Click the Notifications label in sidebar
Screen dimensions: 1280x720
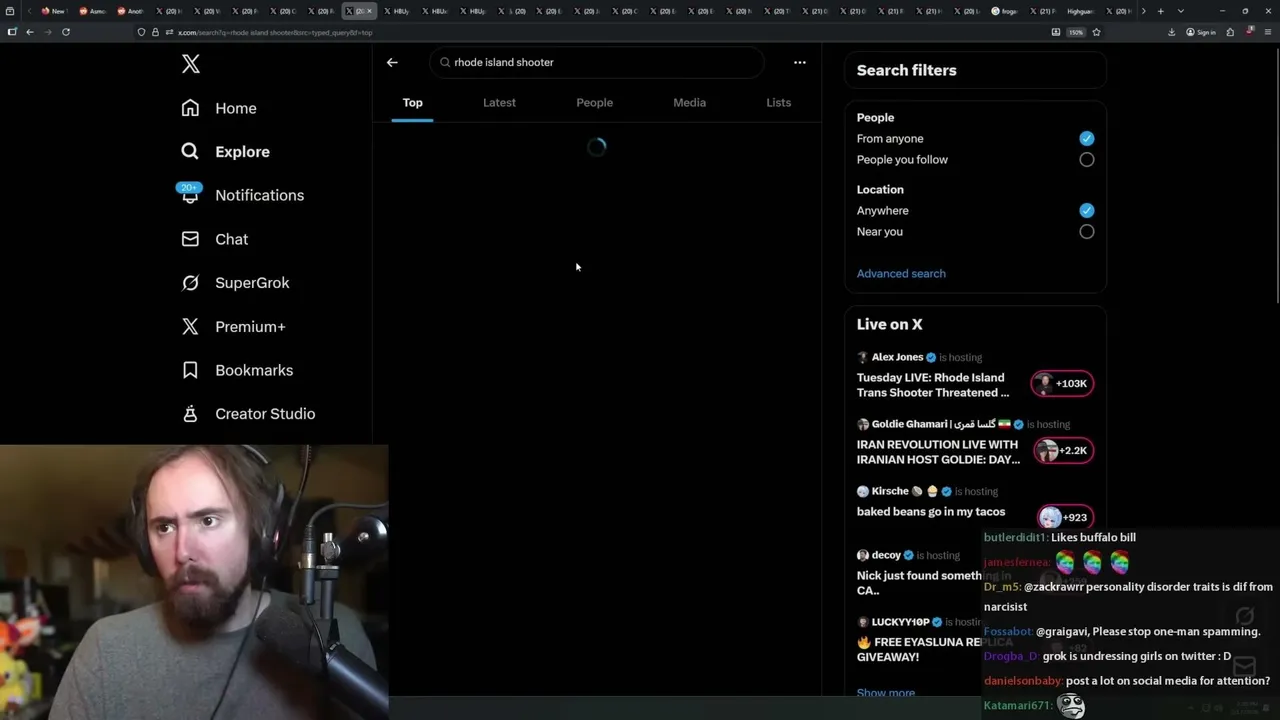point(260,195)
